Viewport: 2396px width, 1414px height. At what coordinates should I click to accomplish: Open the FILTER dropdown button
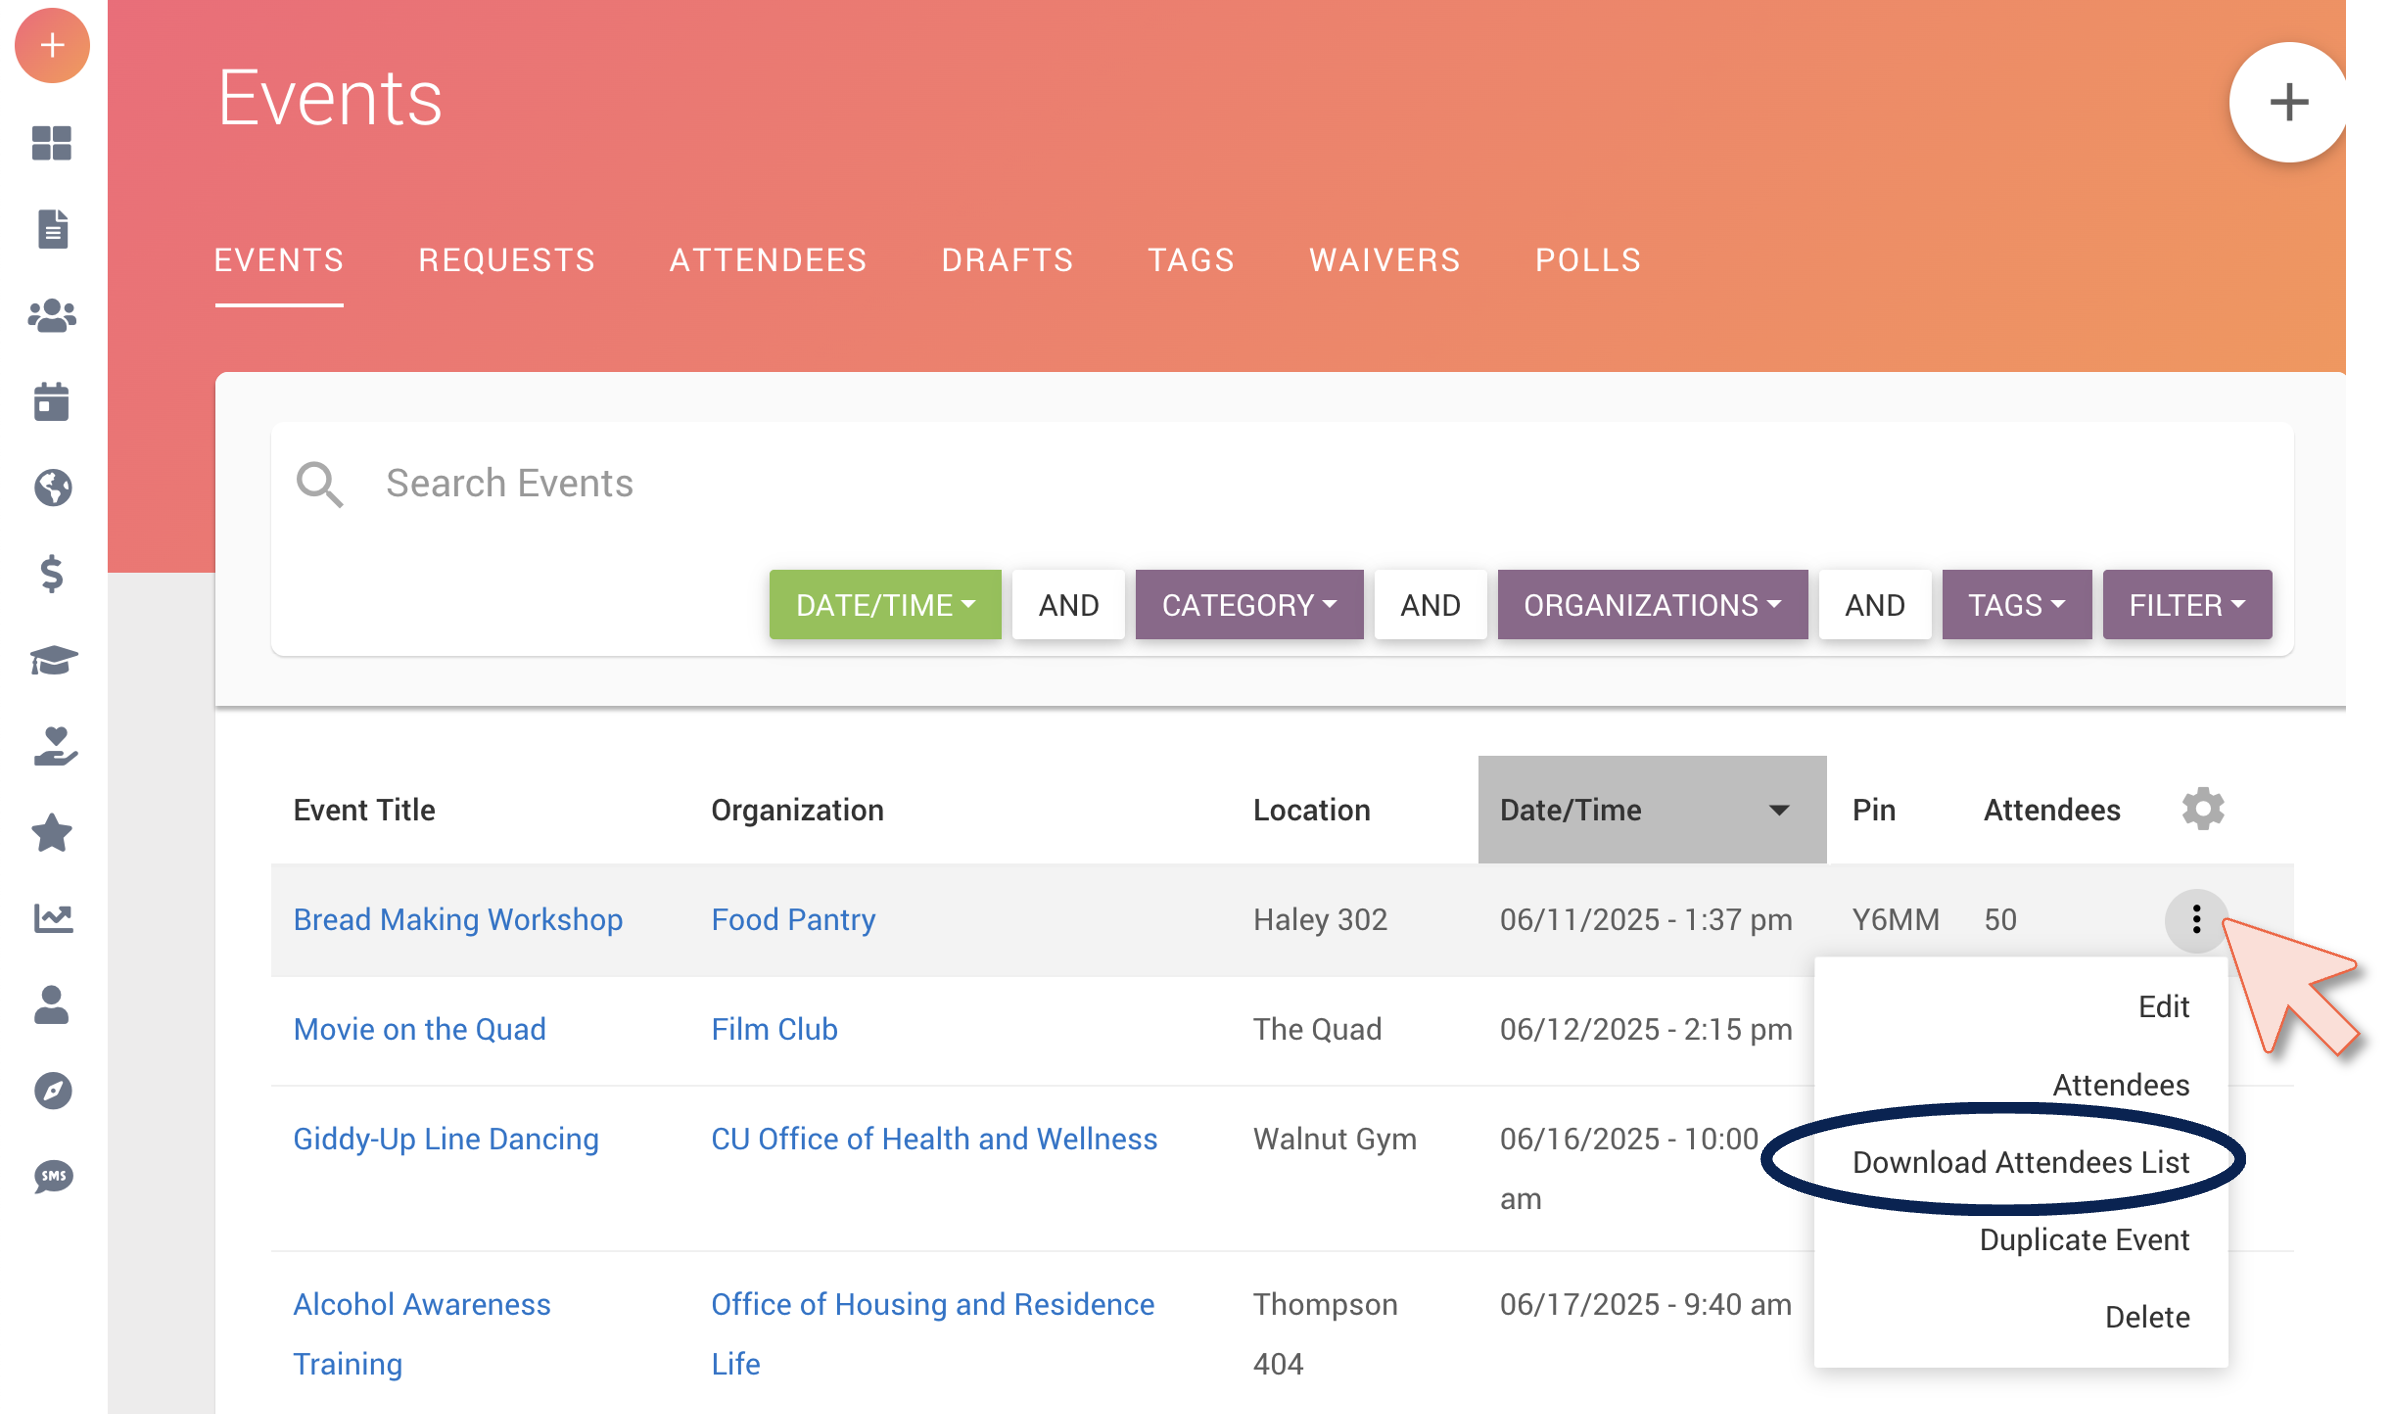[2187, 605]
